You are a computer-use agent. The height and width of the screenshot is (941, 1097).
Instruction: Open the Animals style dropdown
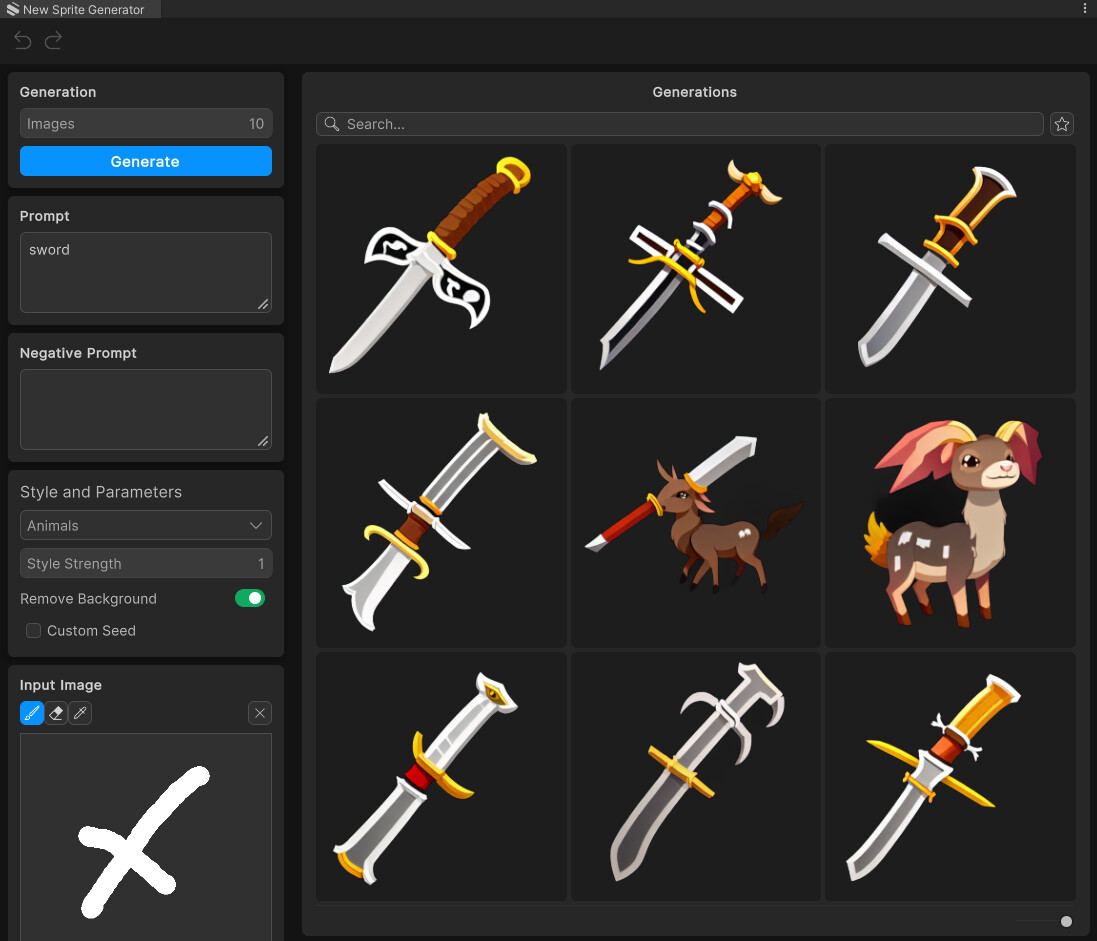click(145, 525)
